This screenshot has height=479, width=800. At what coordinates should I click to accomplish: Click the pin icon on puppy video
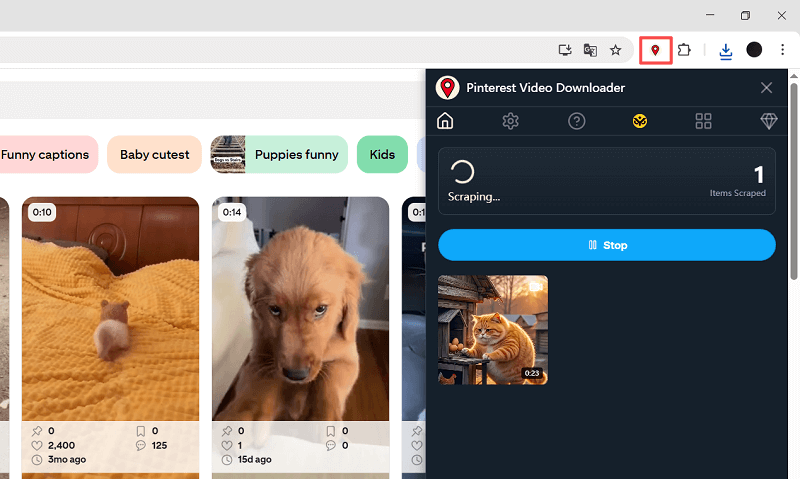227,431
